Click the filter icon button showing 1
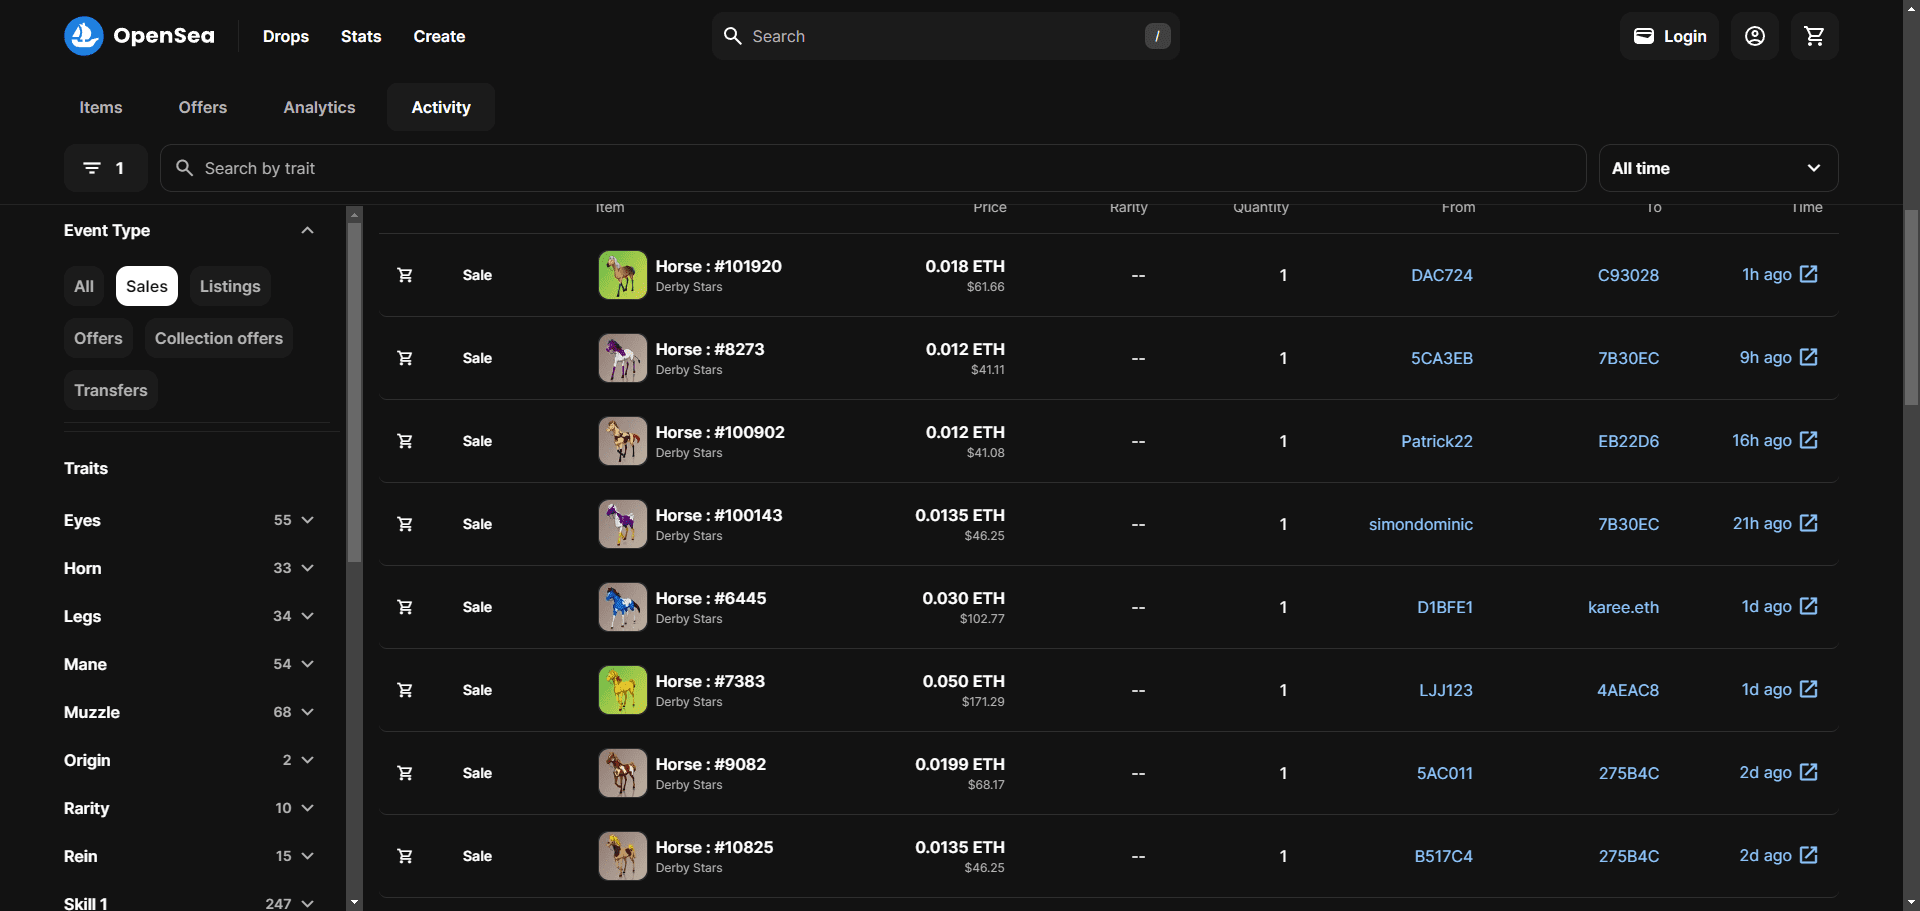 [x=105, y=168]
